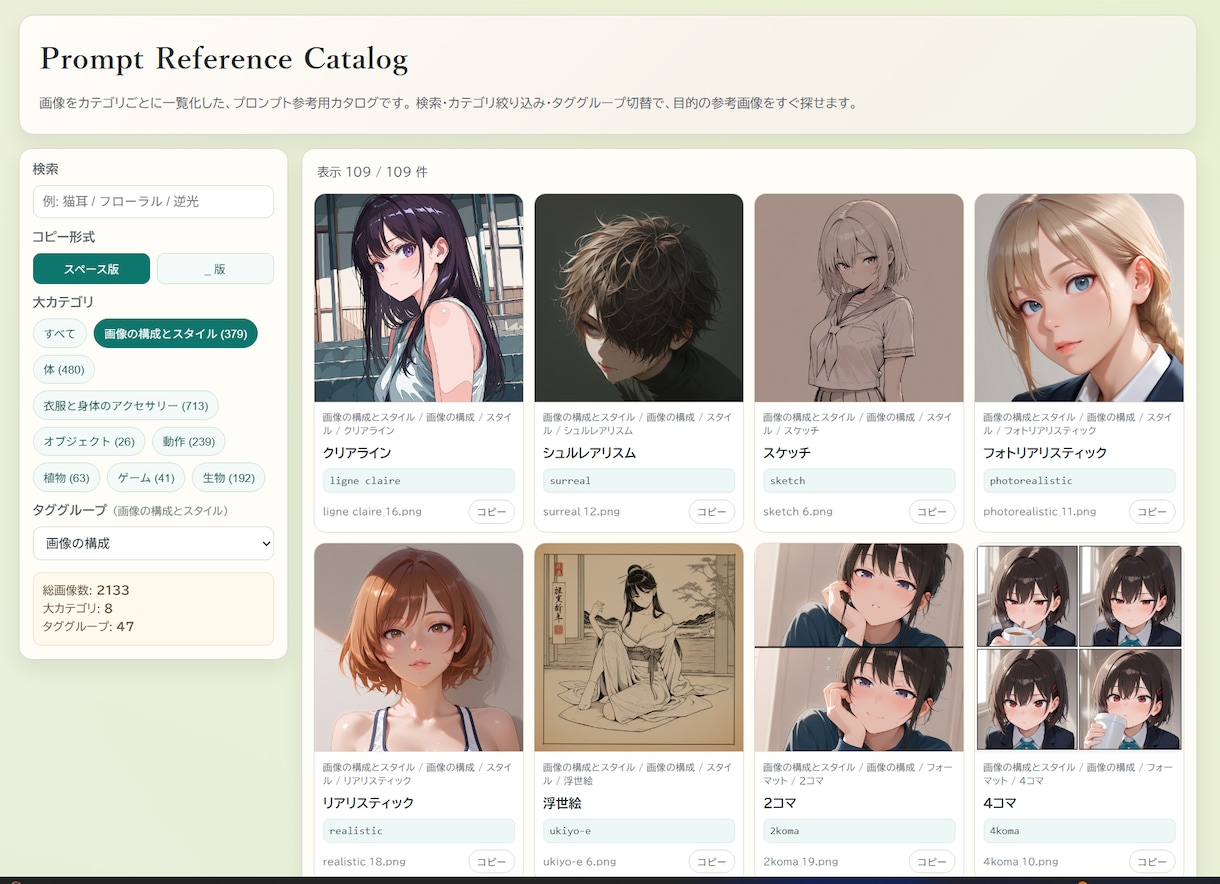Image resolution: width=1220 pixels, height=884 pixels.
Task: Click コピー beside ukiyo-e 6.png
Action: coord(712,862)
